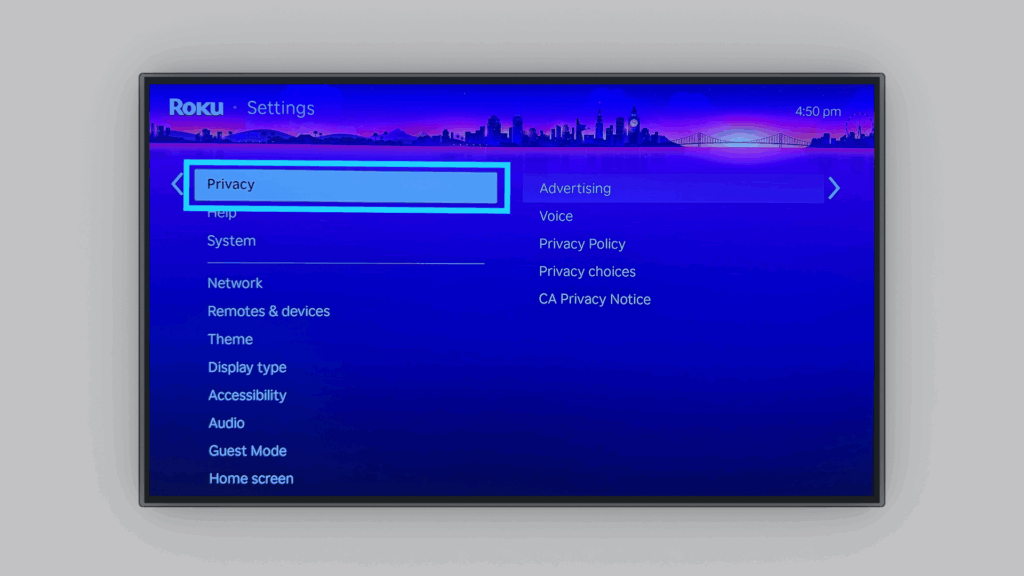The width and height of the screenshot is (1024, 576).
Task: Open the System settings menu
Action: pos(231,241)
